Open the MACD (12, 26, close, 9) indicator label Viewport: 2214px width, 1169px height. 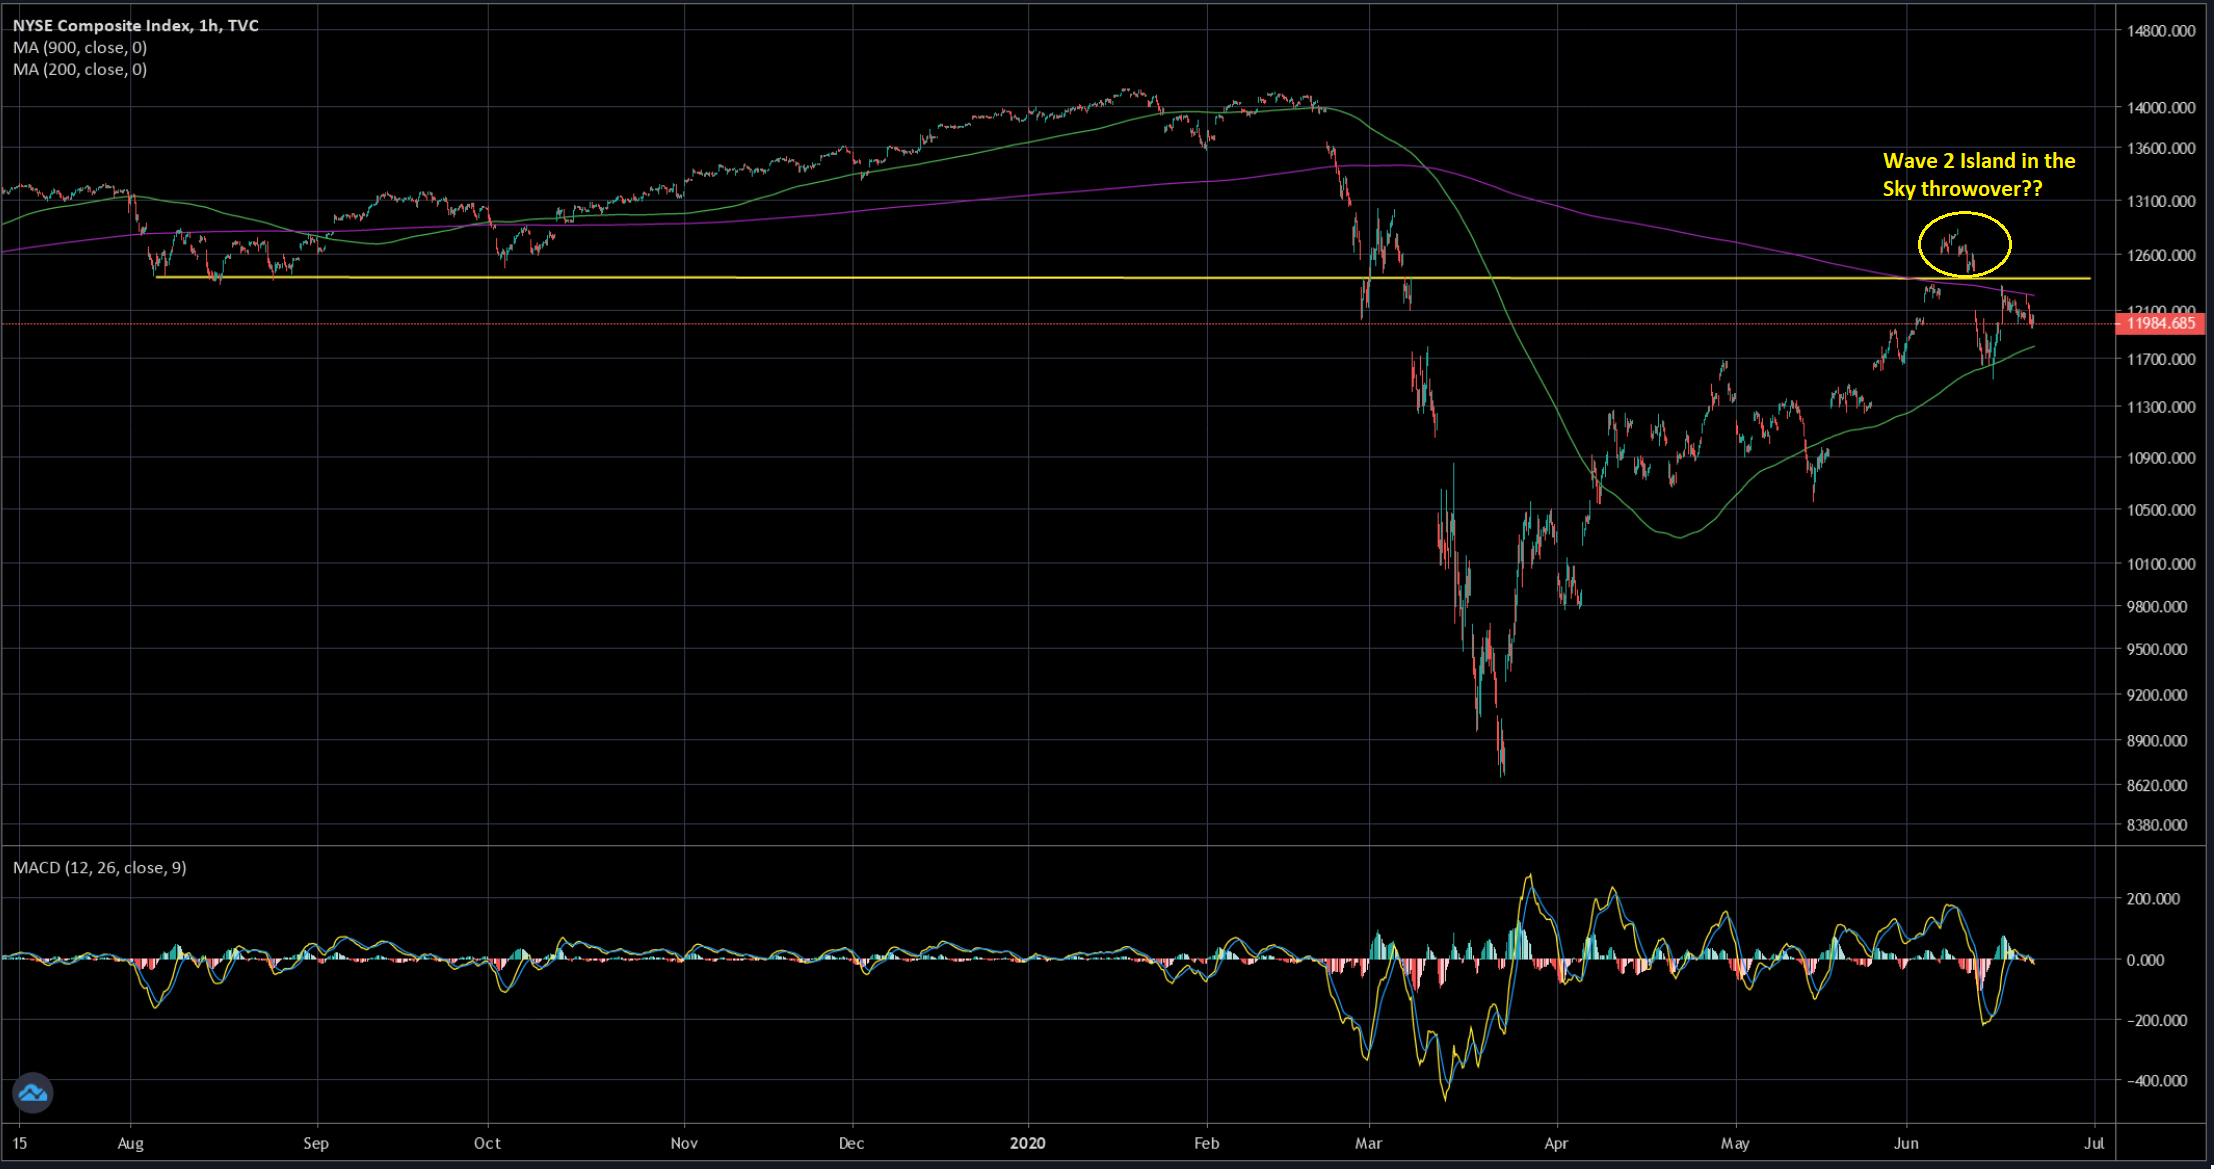(100, 867)
